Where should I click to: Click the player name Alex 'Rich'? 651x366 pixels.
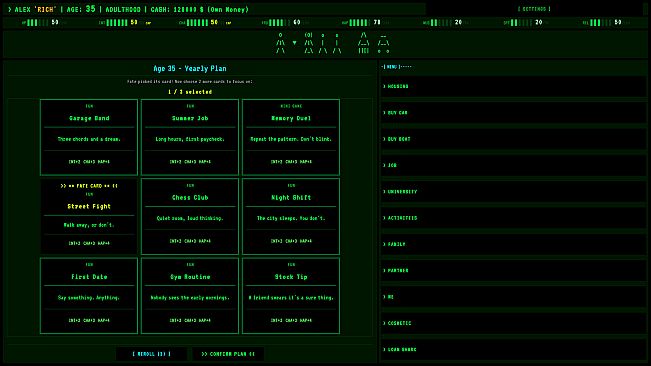35,9
